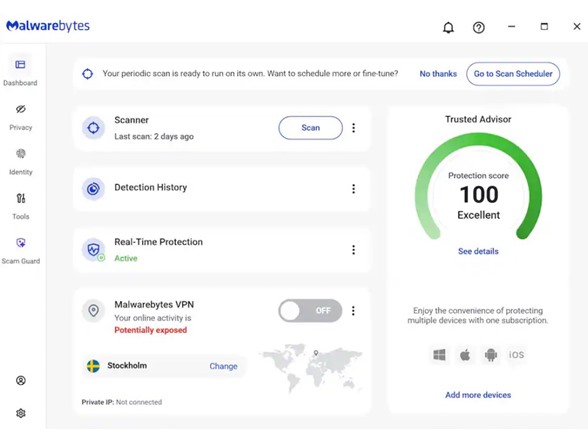Change the Stockholm VPN location
The image size is (588, 441).
point(223,366)
